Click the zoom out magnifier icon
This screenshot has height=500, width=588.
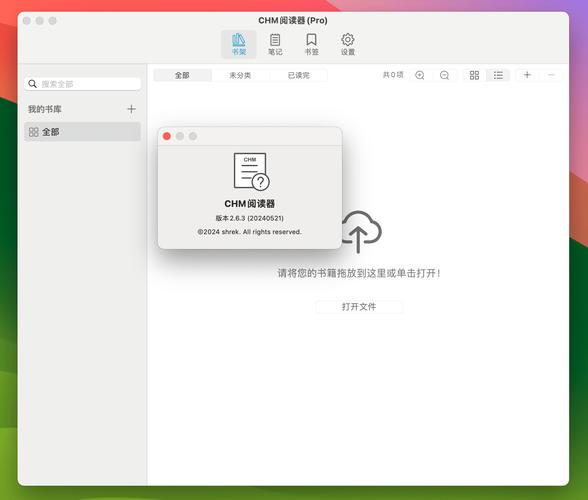[x=444, y=75]
